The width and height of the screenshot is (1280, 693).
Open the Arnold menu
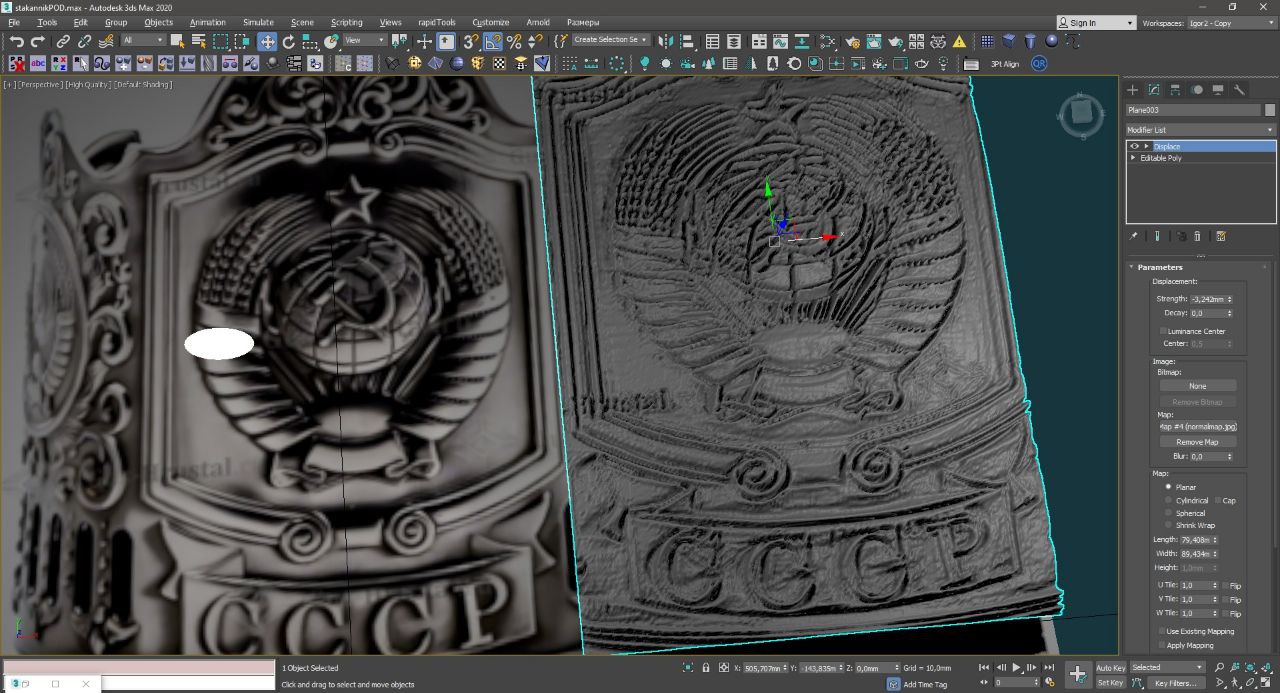point(538,22)
